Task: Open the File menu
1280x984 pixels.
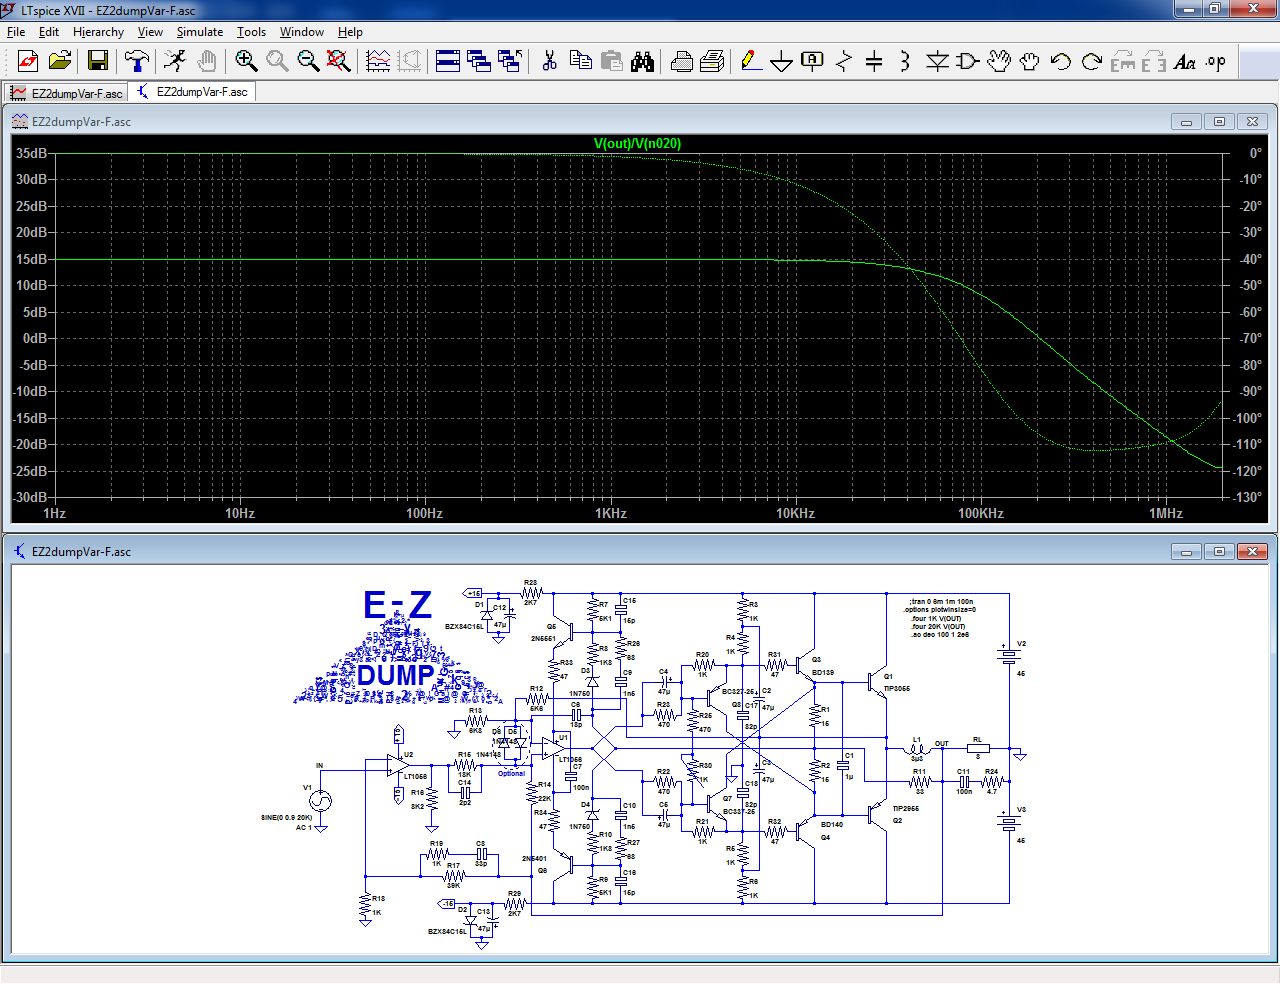Action: click(x=16, y=32)
